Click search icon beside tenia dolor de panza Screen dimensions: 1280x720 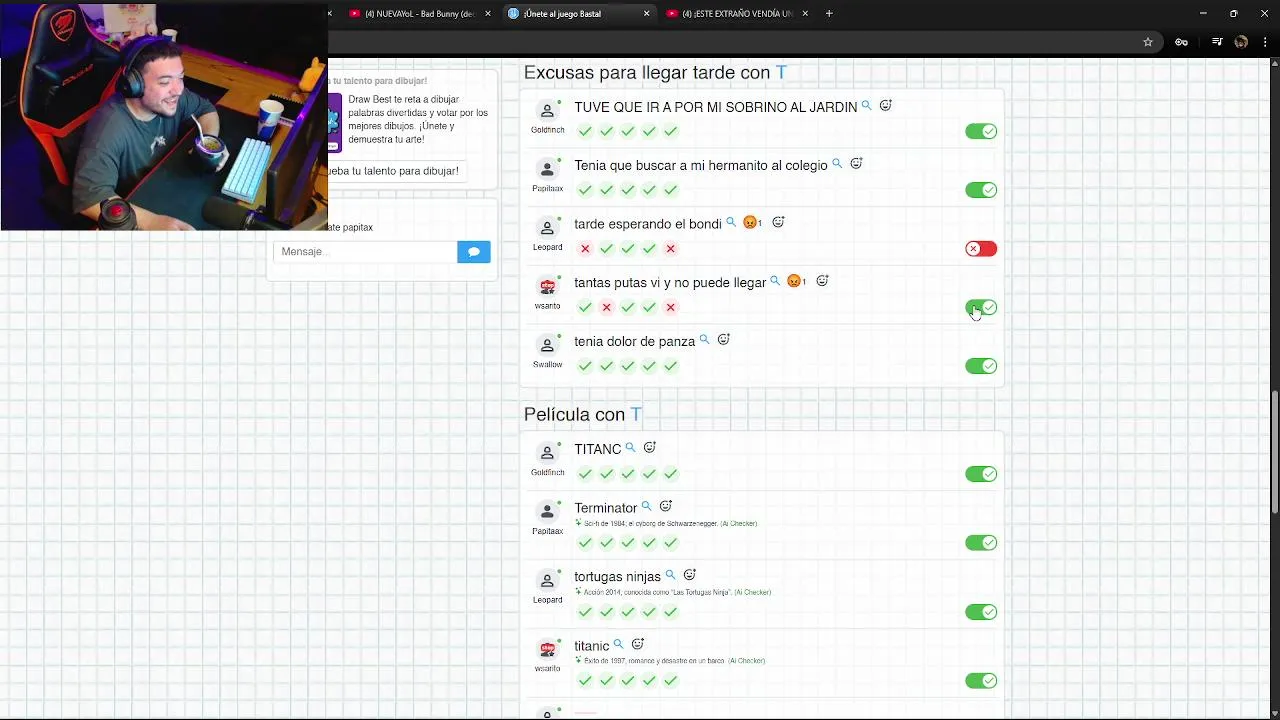coord(704,340)
